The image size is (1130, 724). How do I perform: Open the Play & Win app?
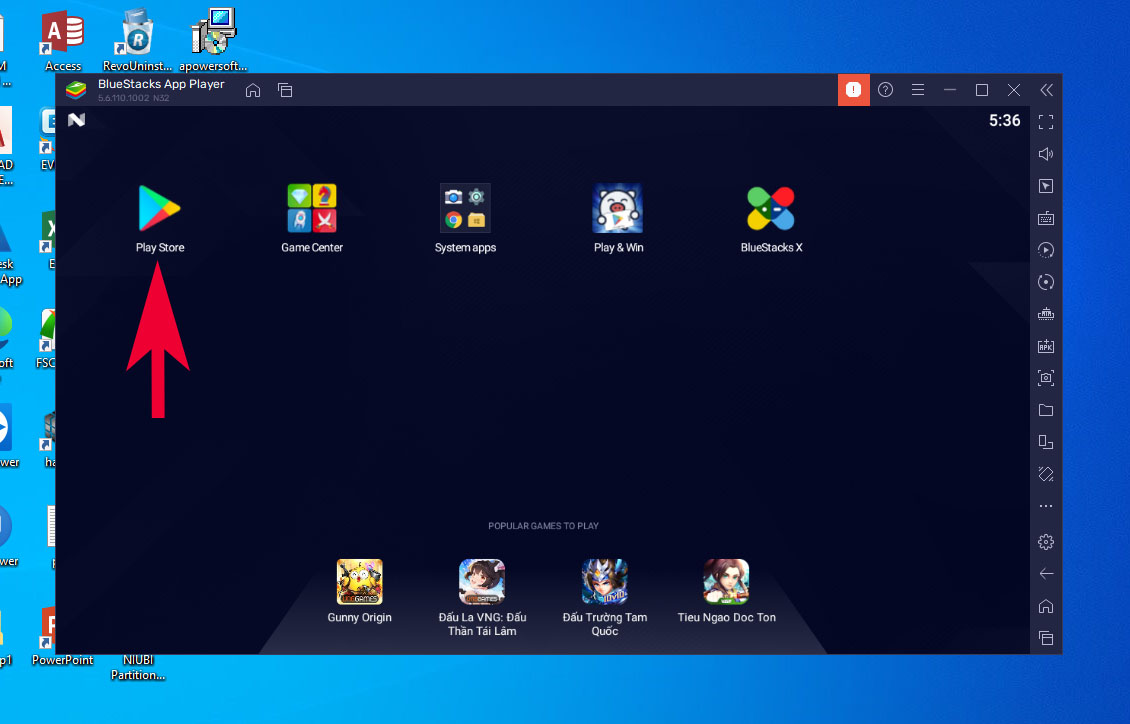[x=617, y=209]
